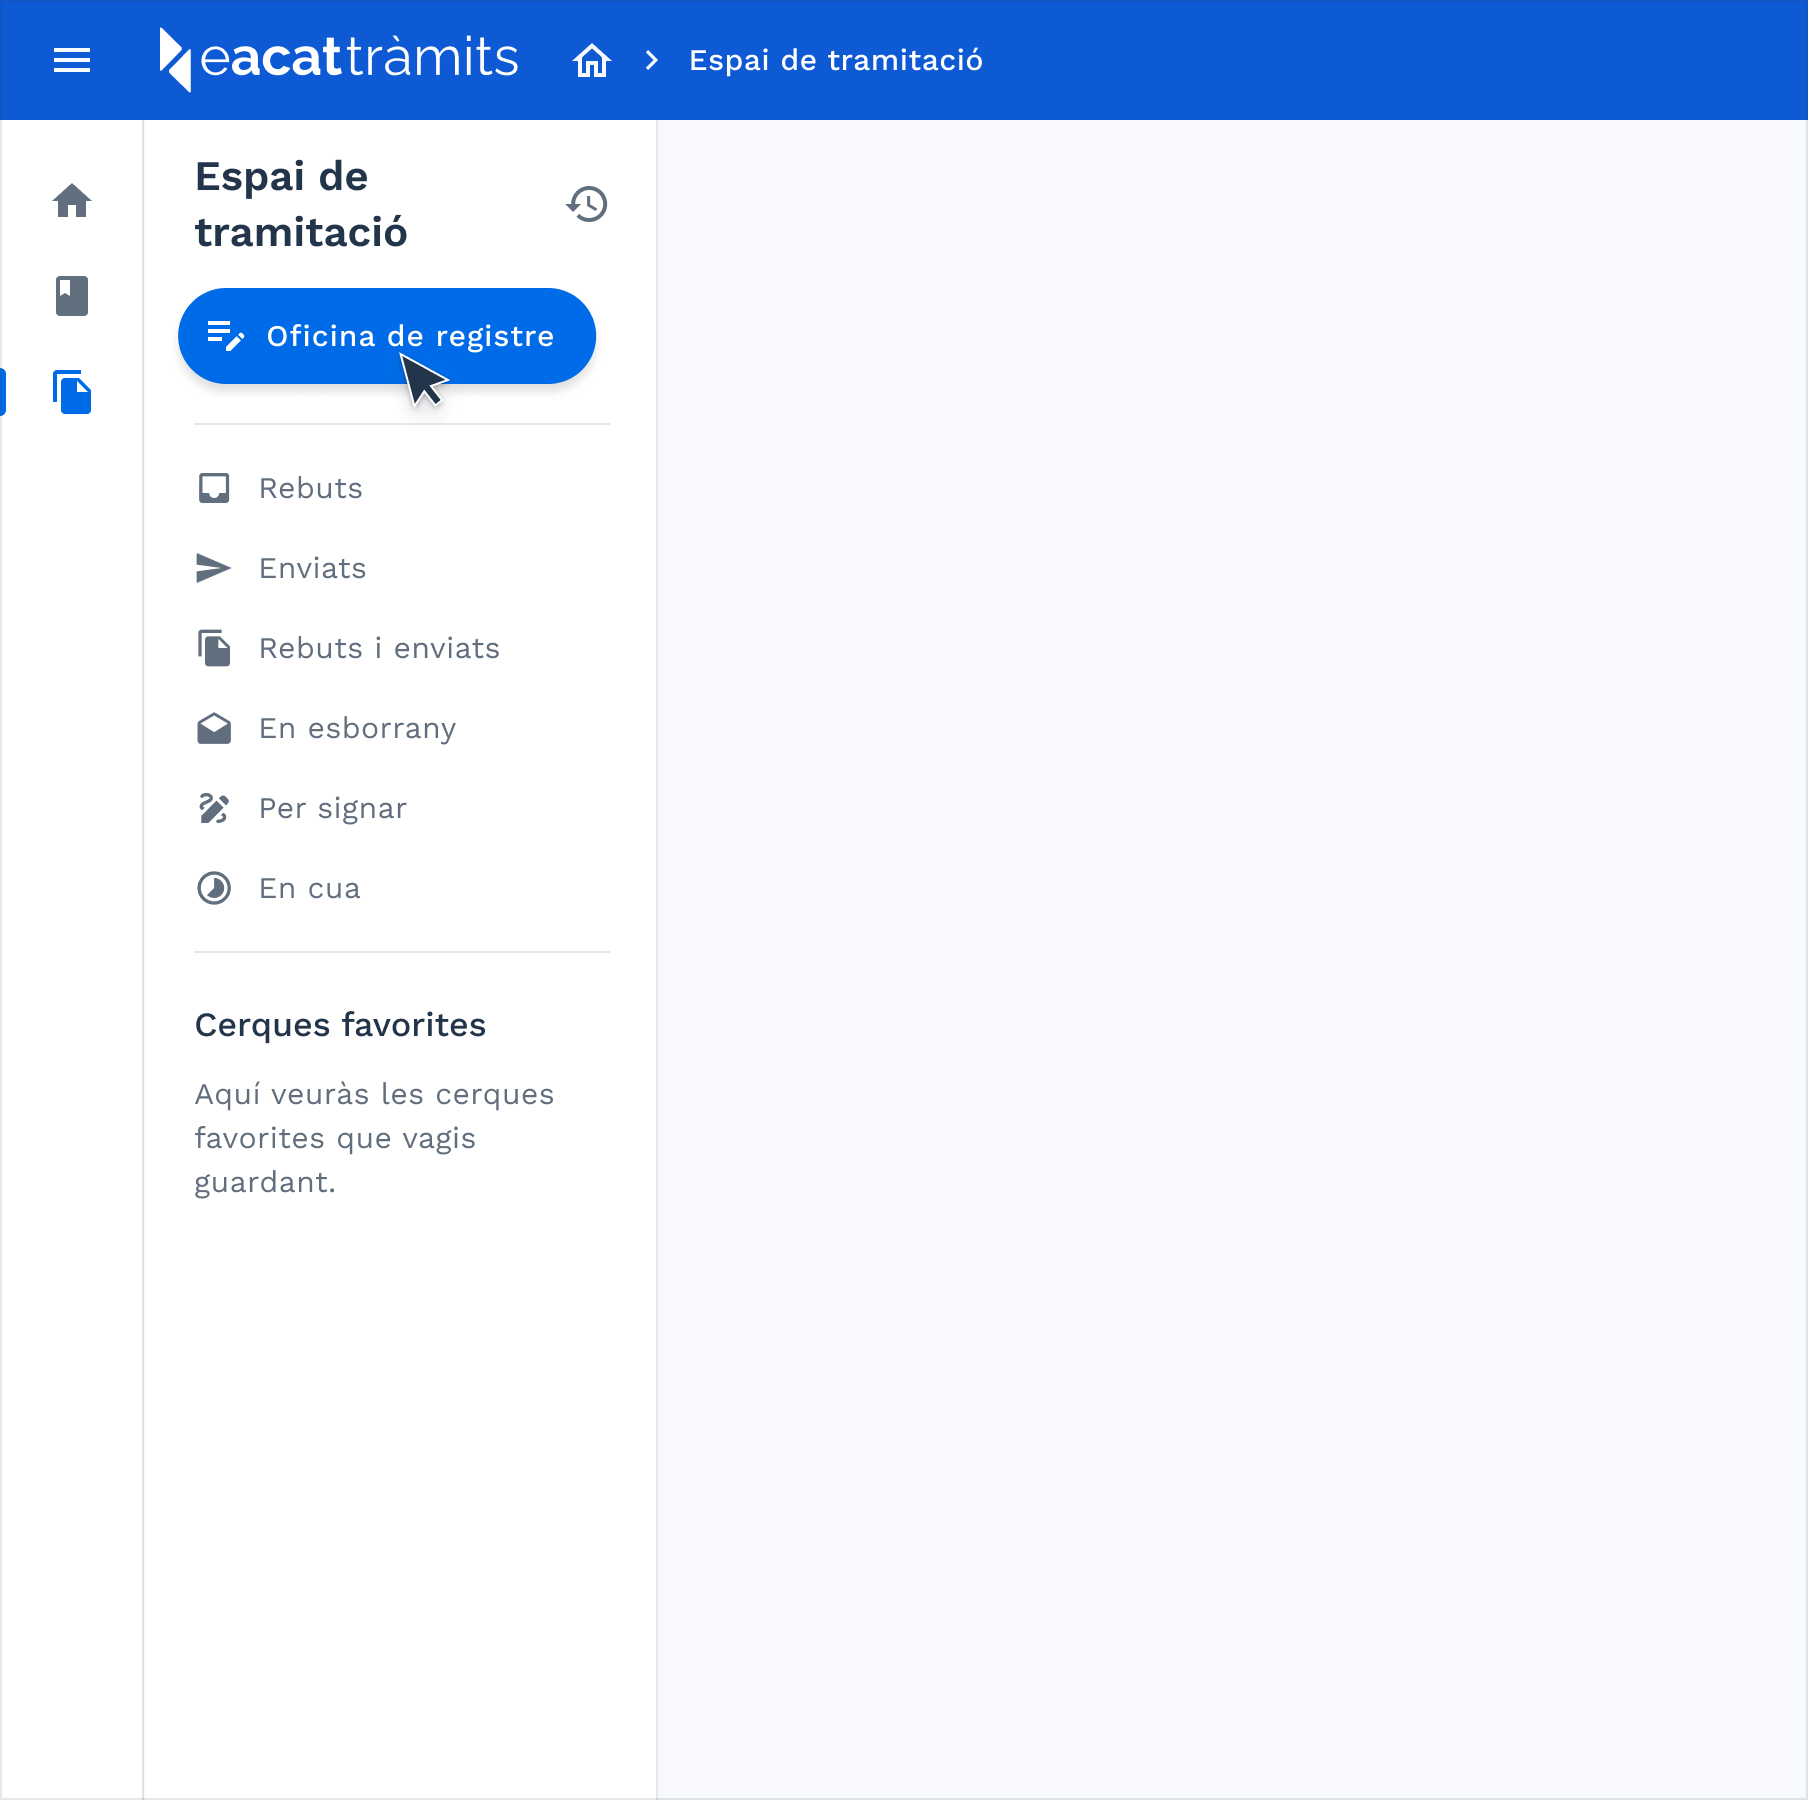1808x1800 pixels.
Task: Click the Oficina de registre button
Action: coord(387,336)
